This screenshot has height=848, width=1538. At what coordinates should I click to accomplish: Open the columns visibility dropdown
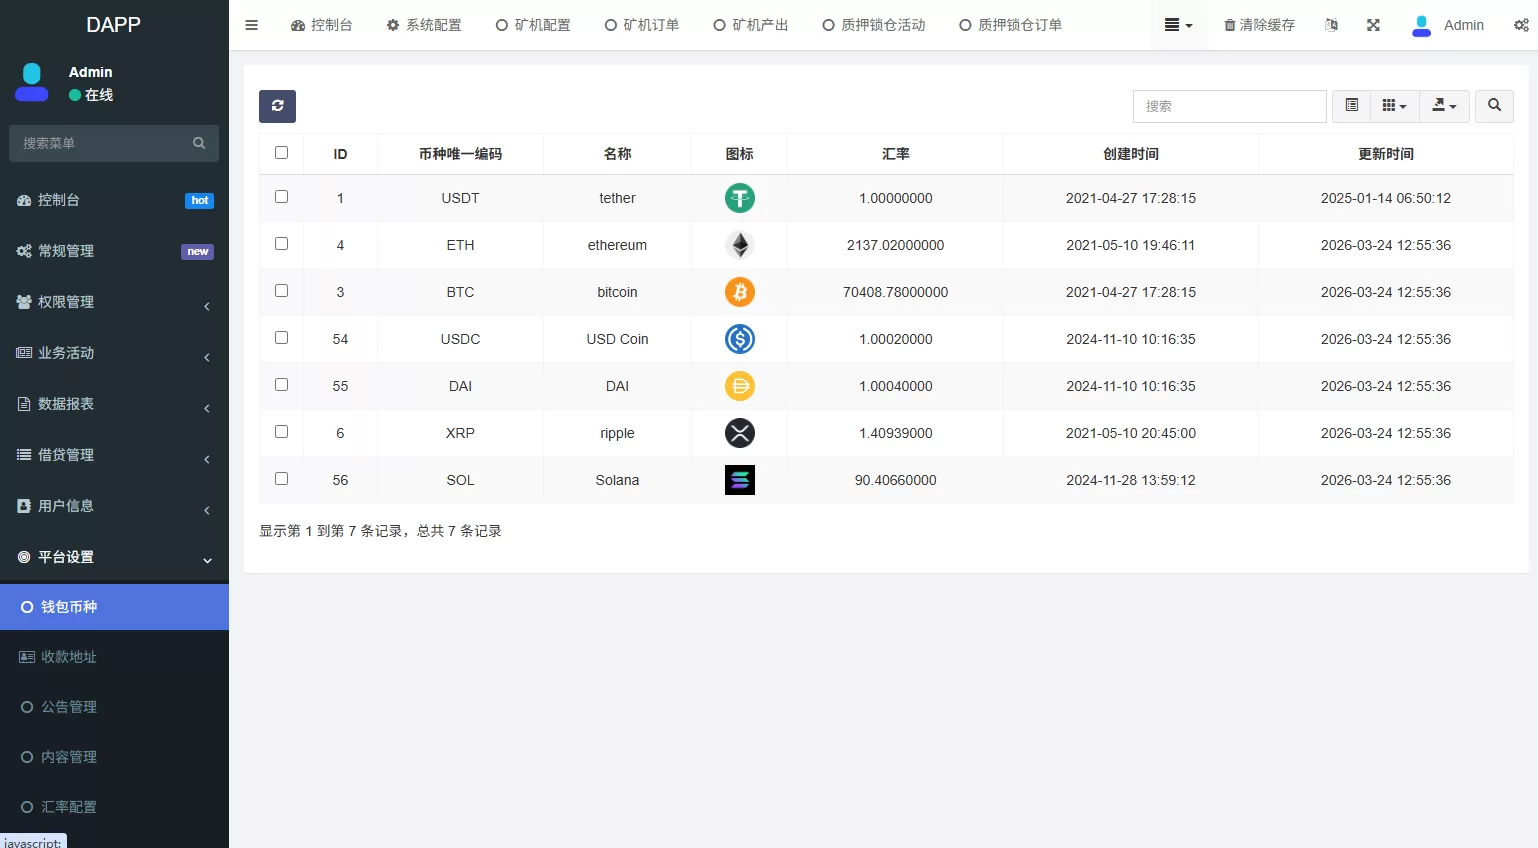coord(1394,106)
